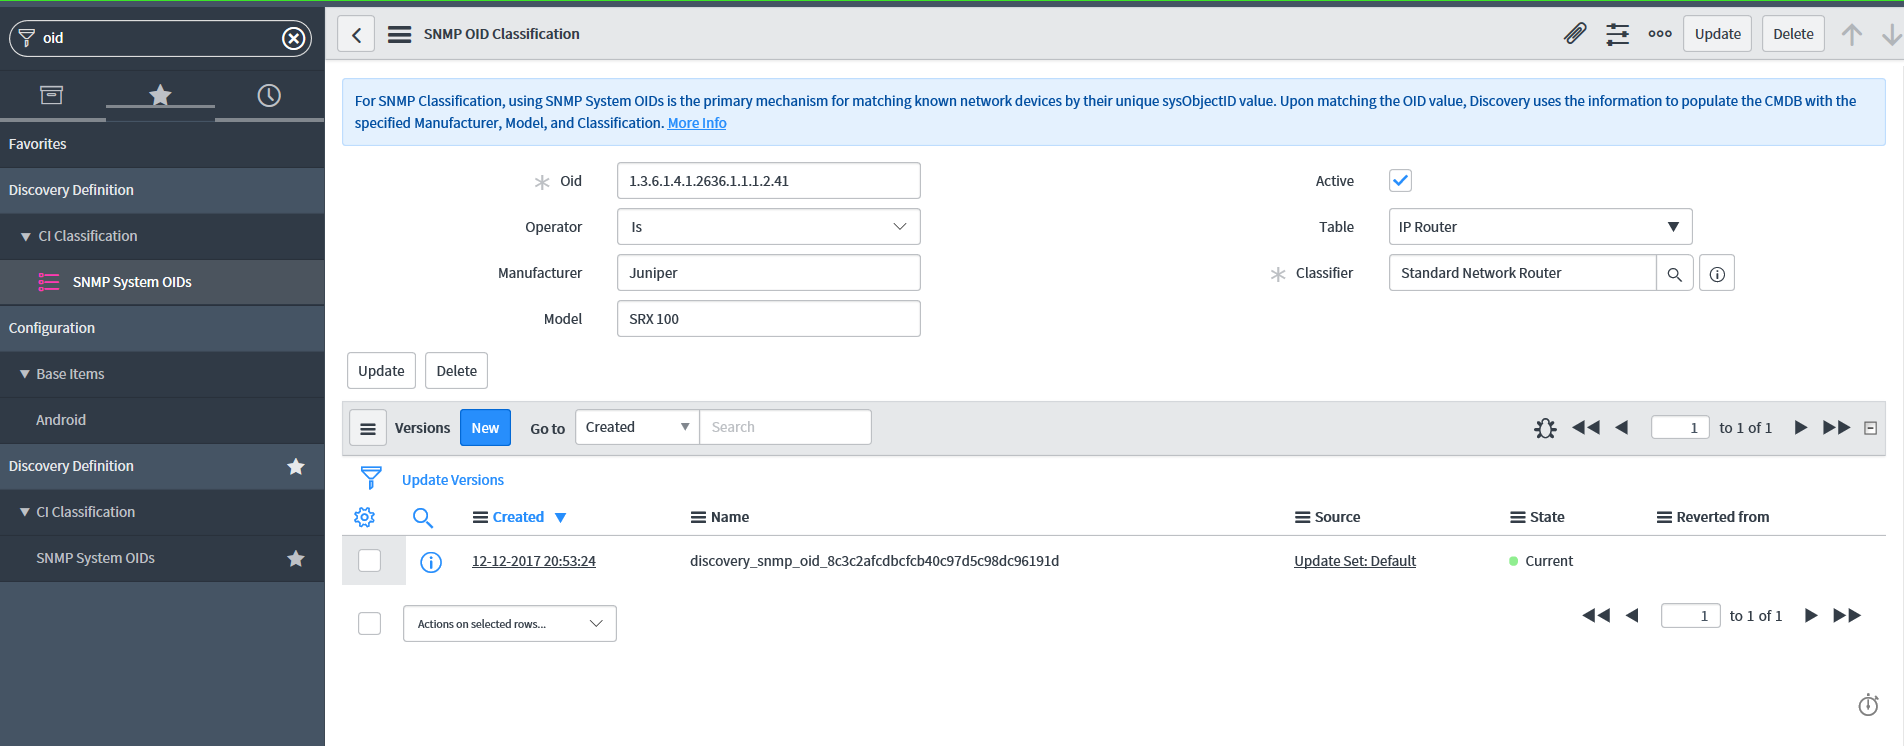Edit the Classifier reference field

1522,273
